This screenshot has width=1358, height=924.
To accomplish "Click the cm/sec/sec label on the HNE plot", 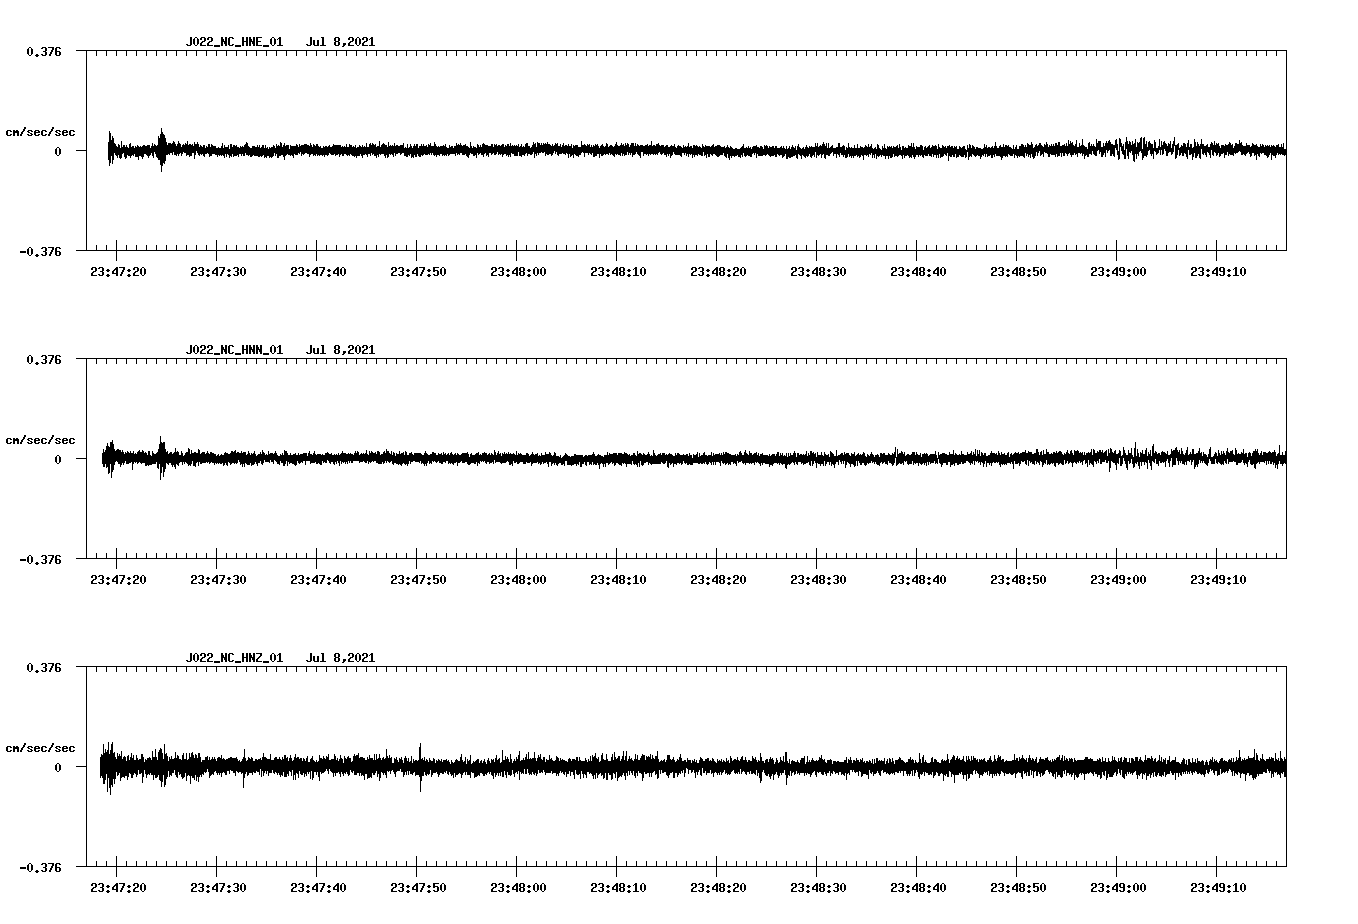I will (x=43, y=131).
